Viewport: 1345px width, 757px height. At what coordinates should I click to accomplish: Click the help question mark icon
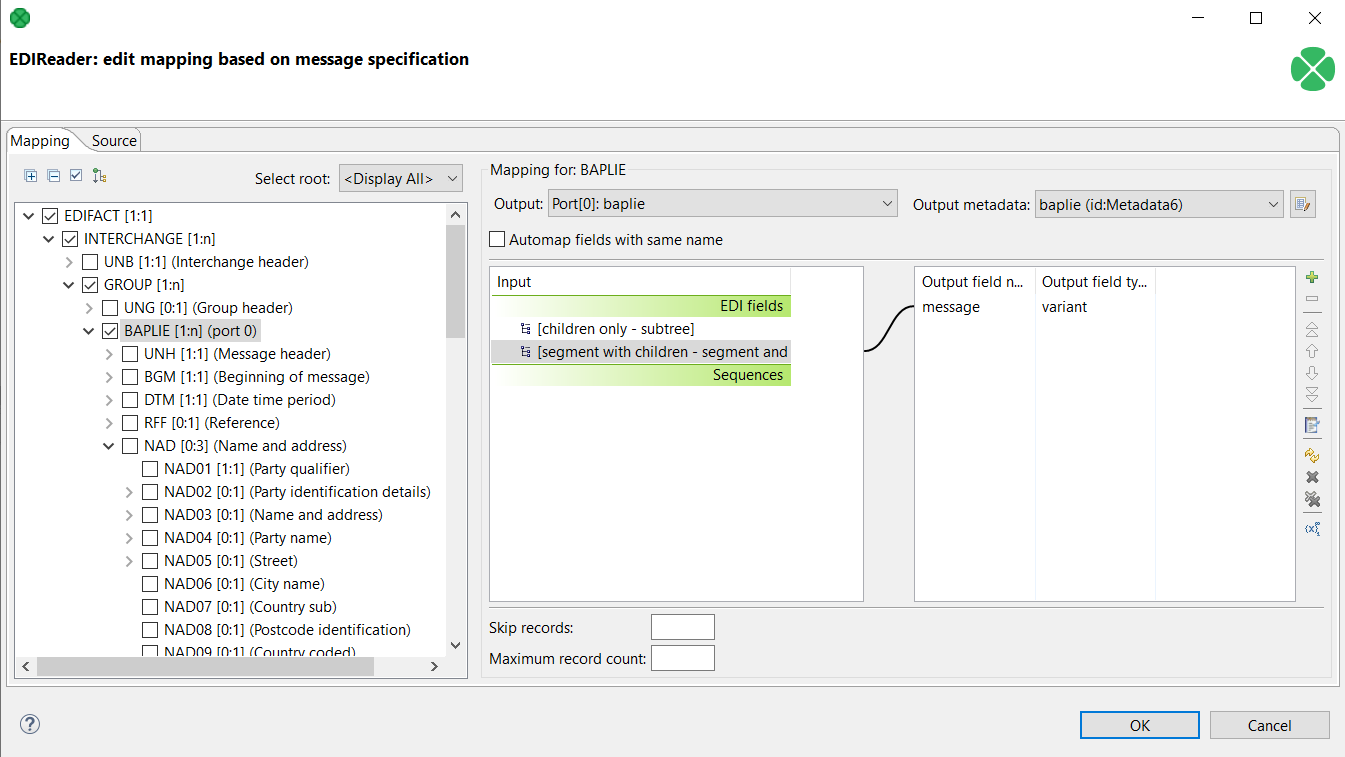[x=30, y=724]
